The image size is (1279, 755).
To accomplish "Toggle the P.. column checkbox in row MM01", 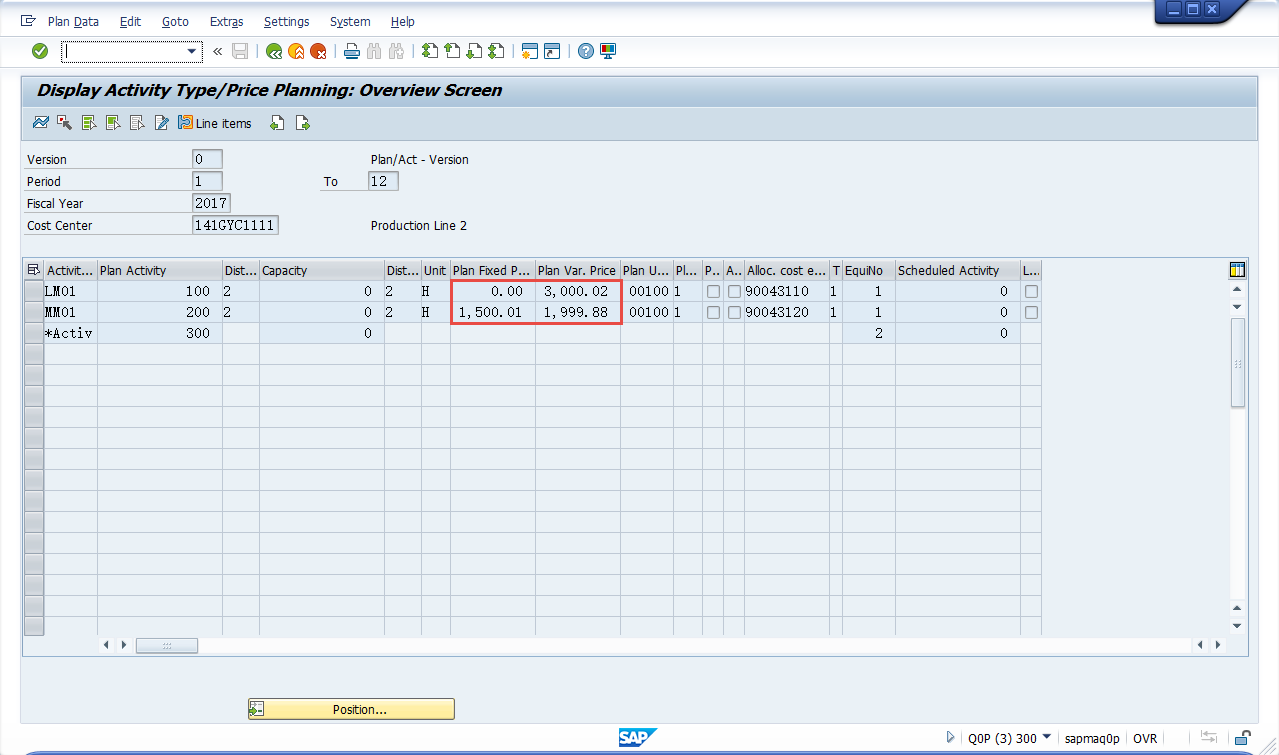I will tap(713, 312).
